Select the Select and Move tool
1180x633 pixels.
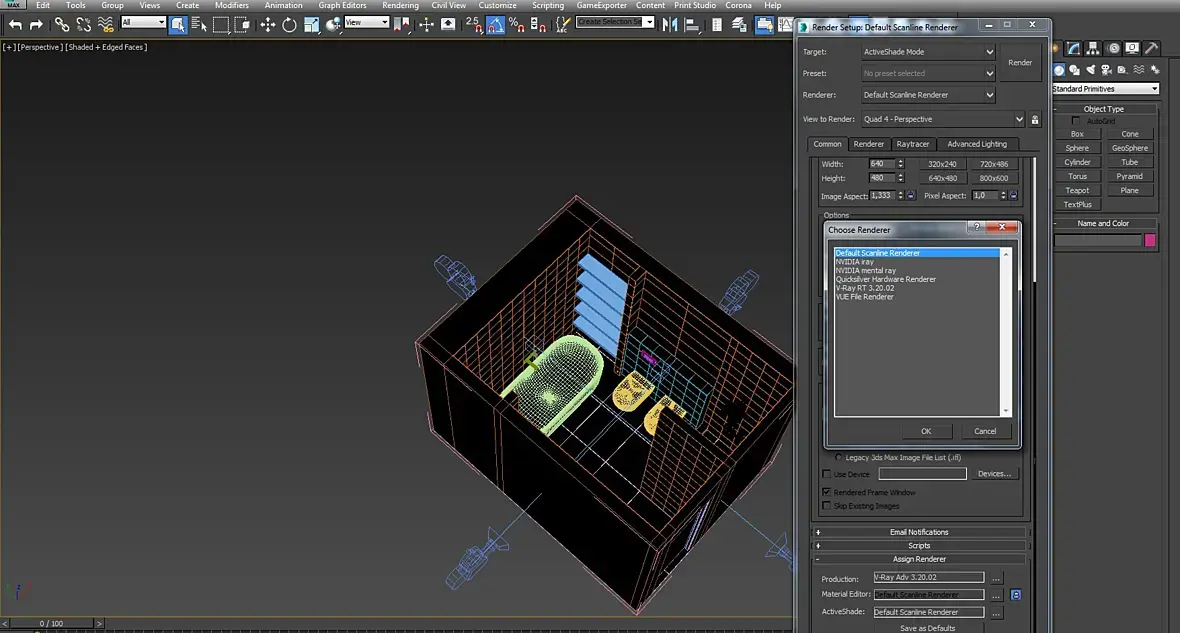coord(268,24)
